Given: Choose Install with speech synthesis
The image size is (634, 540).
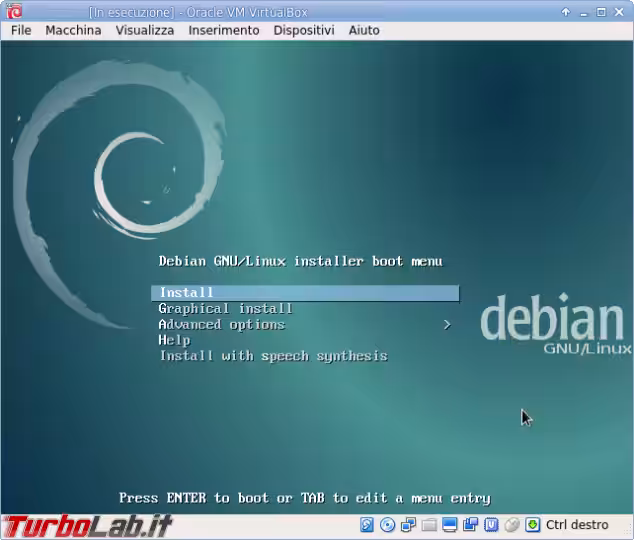Looking at the screenshot, I should coord(273,356).
